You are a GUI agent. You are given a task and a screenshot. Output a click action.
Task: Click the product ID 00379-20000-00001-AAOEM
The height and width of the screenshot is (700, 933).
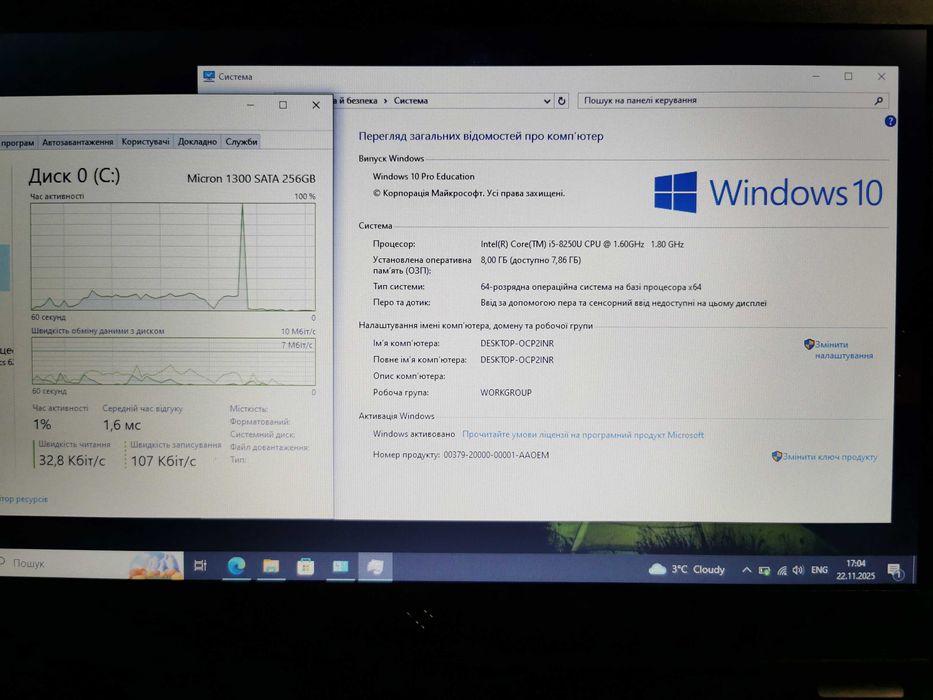click(496, 455)
